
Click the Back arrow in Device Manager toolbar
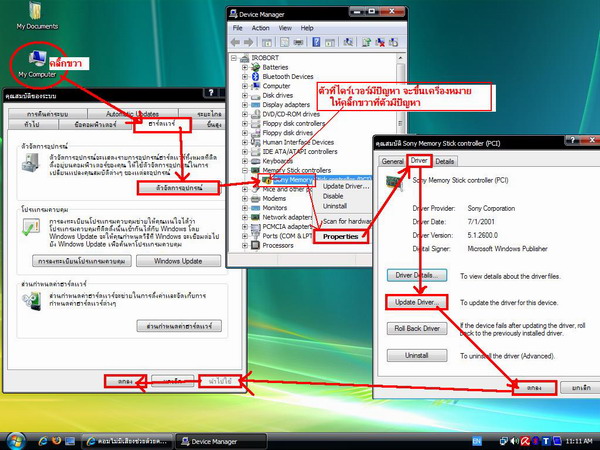point(235,42)
